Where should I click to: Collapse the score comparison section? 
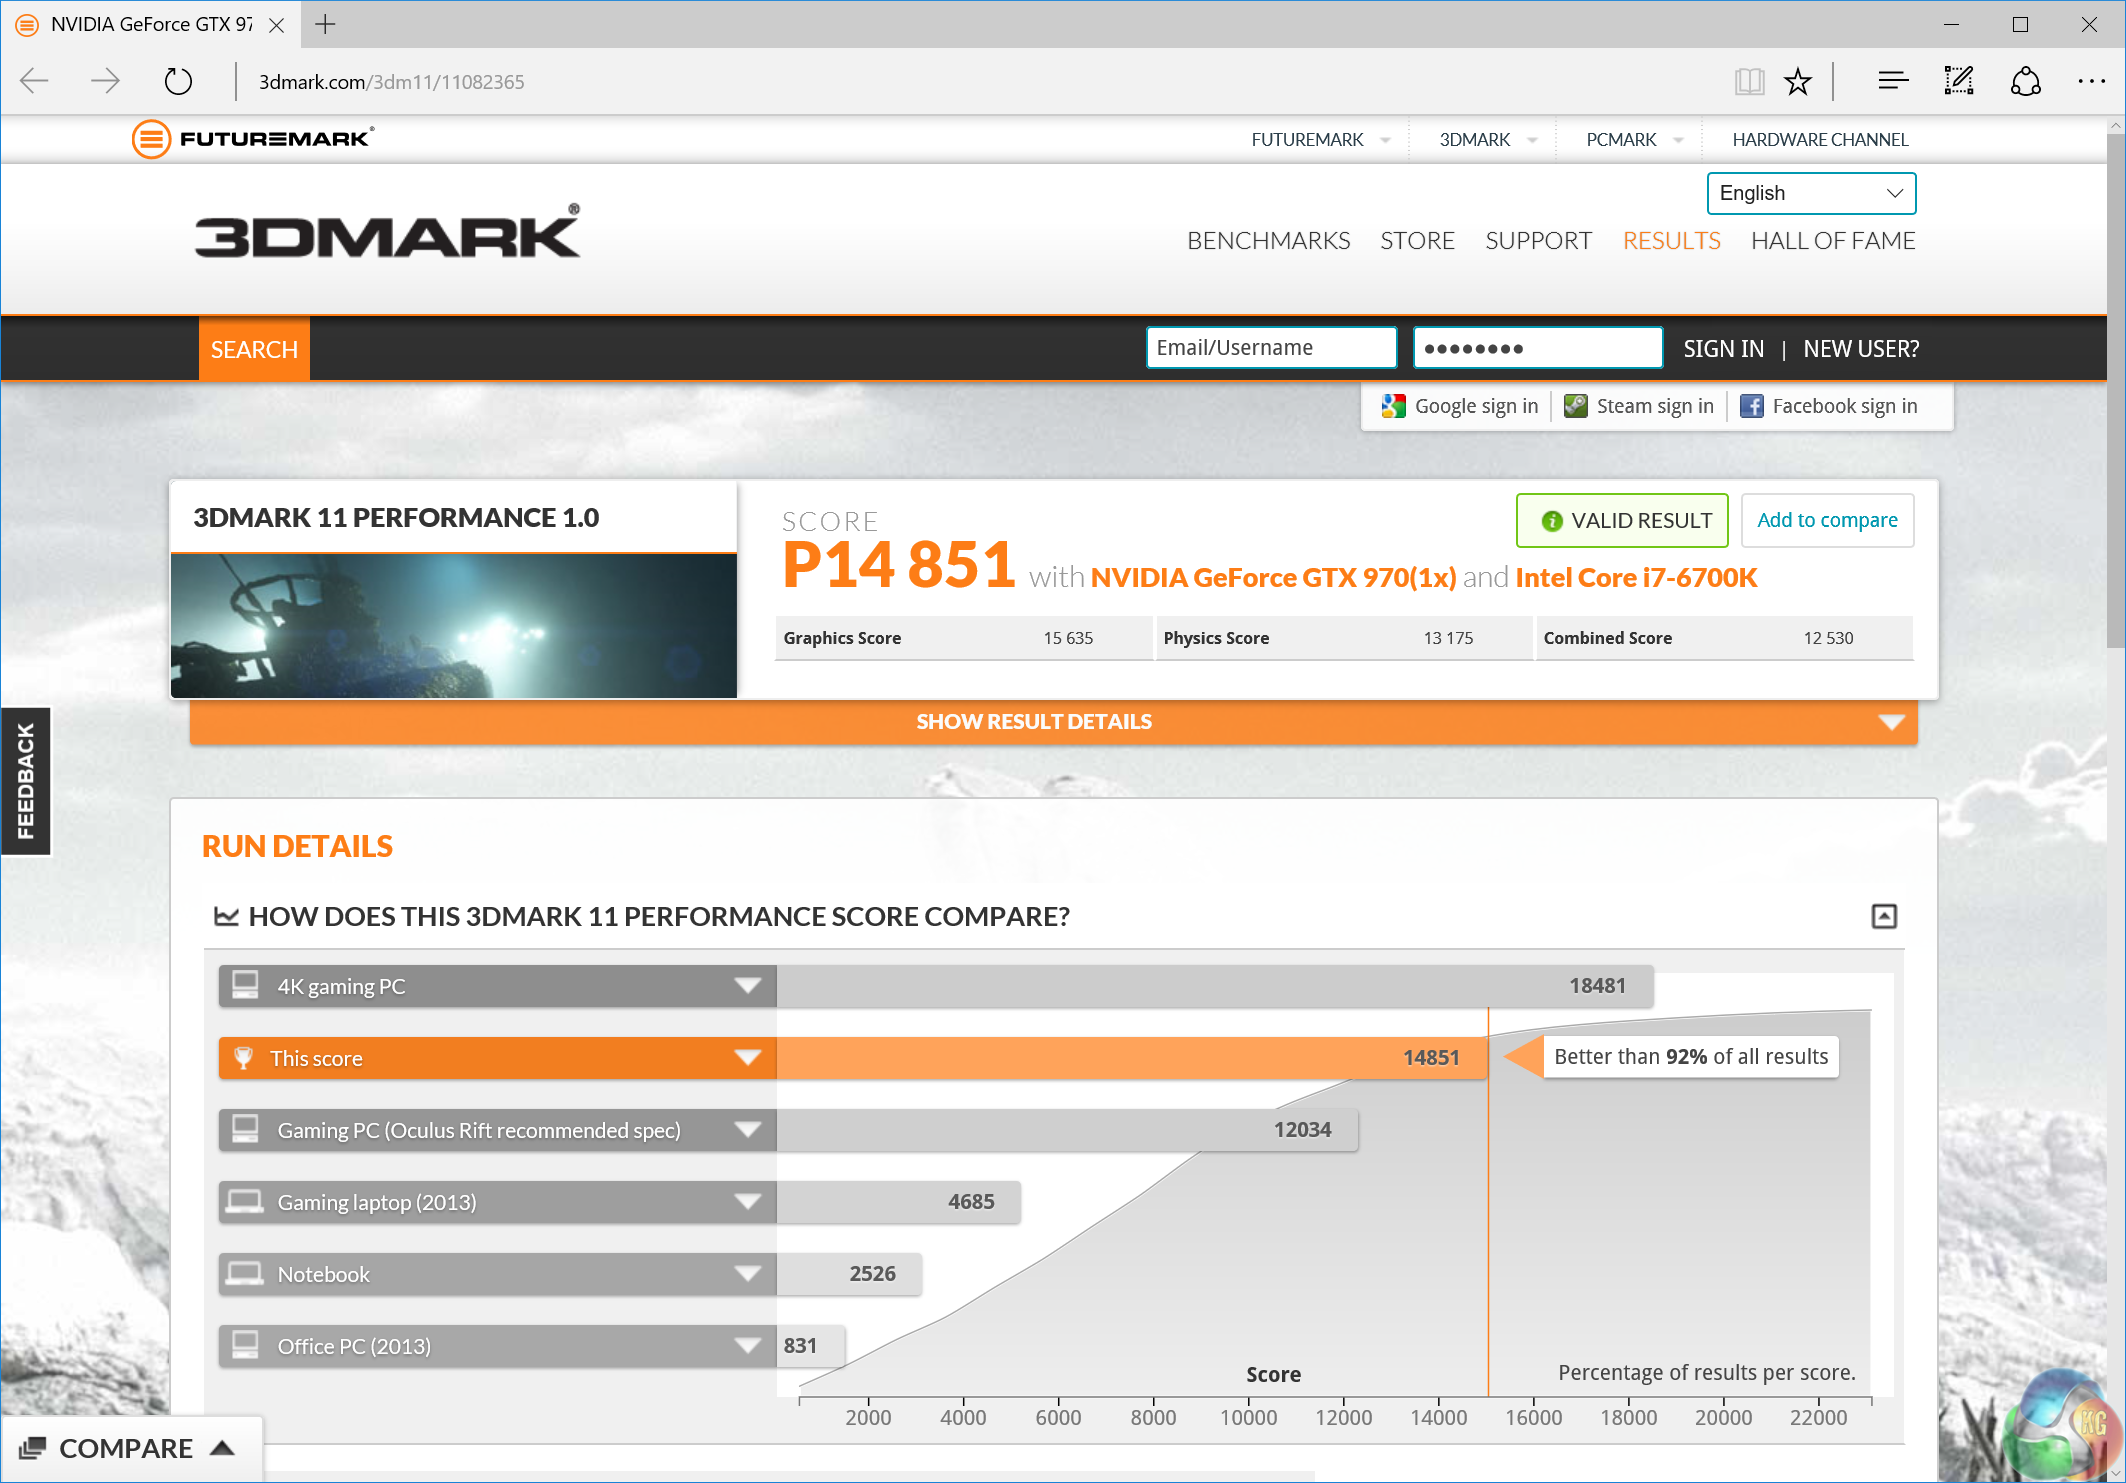(x=1884, y=916)
